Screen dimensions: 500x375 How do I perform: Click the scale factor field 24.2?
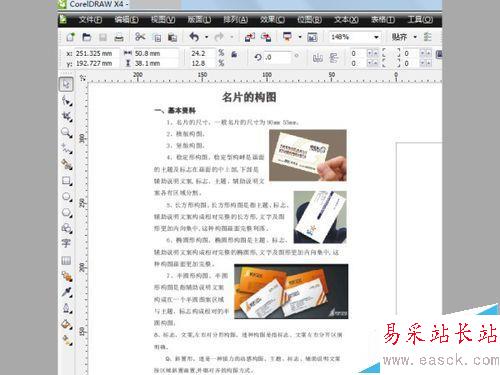pos(203,53)
